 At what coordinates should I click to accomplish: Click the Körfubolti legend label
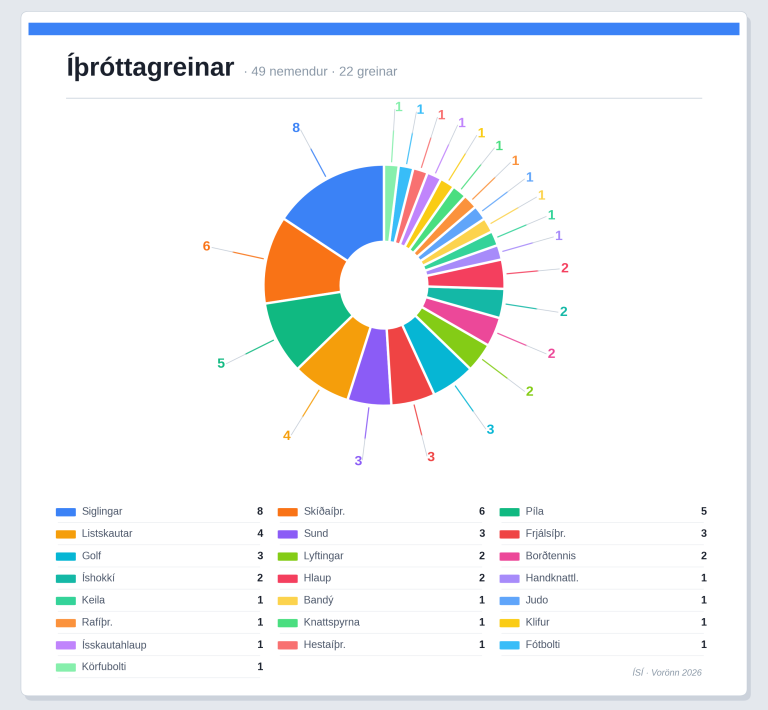(103, 667)
